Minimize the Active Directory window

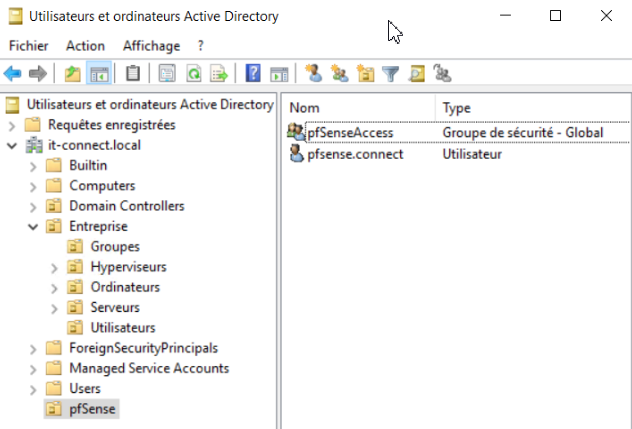(505, 16)
